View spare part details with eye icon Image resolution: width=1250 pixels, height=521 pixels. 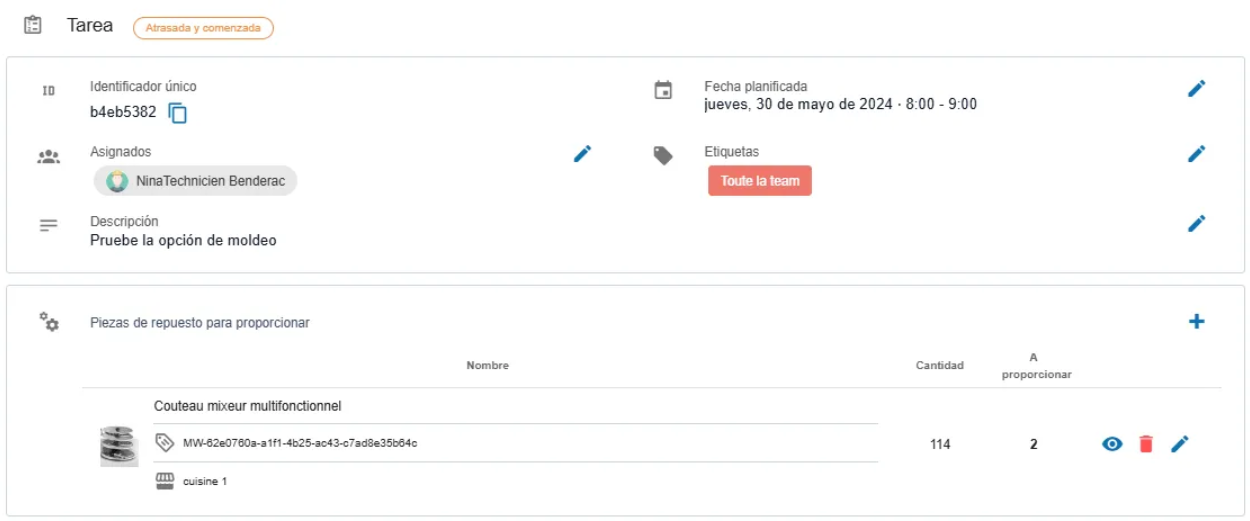pos(1112,444)
